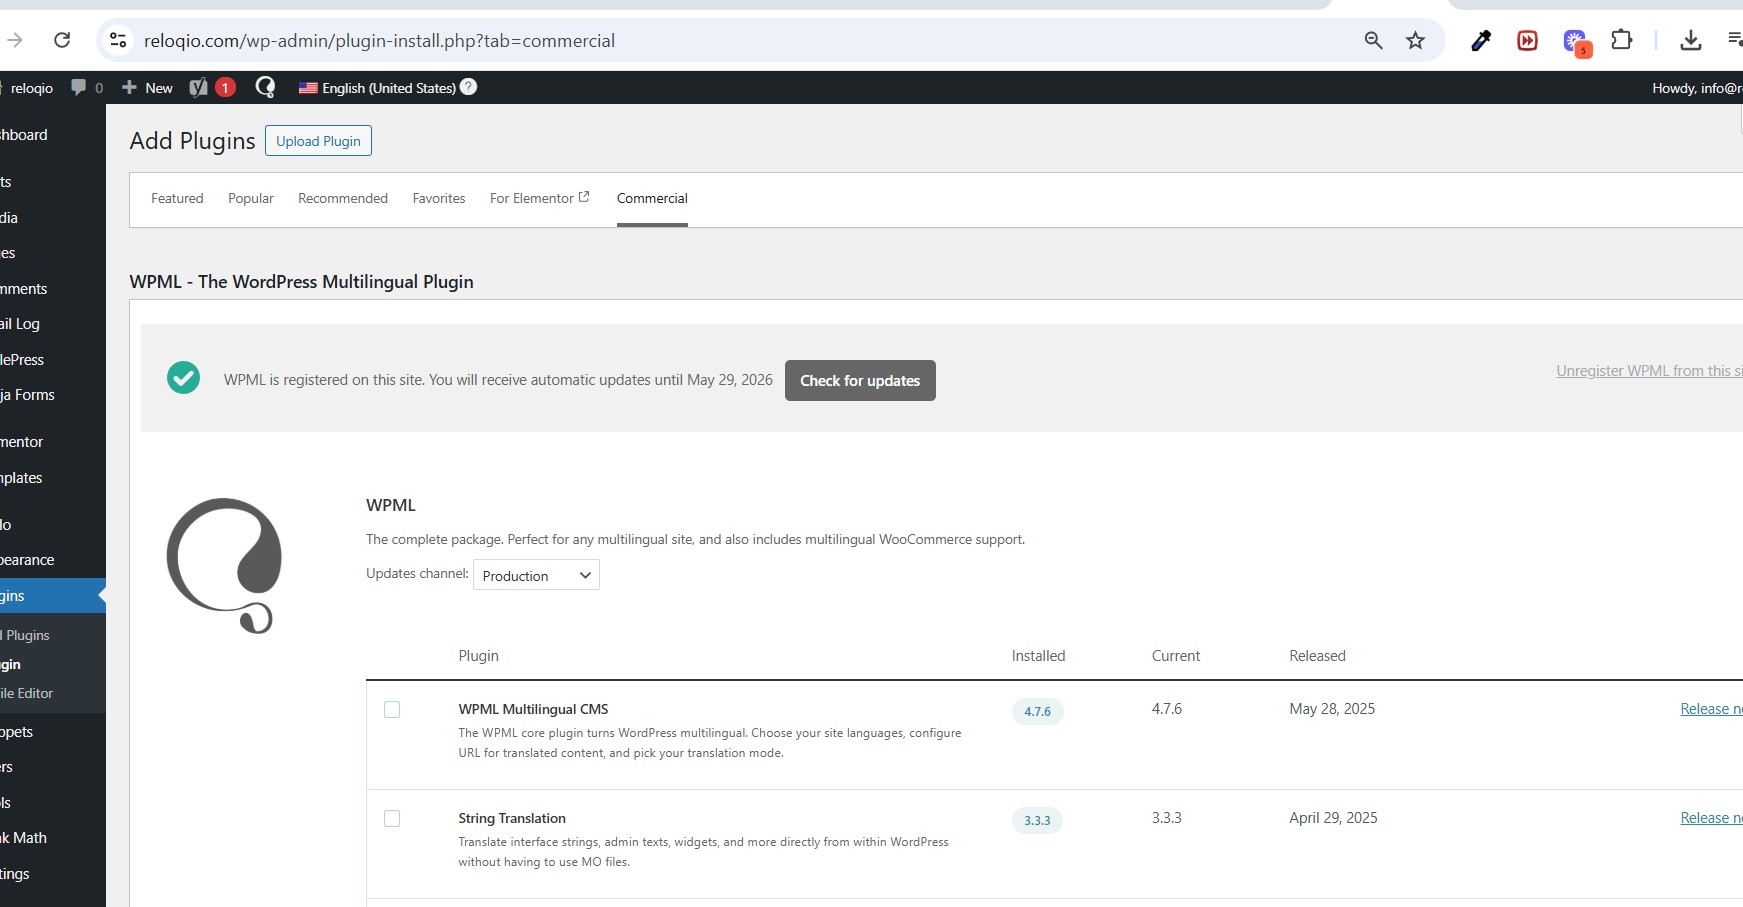Switch to the Featured tab
The height and width of the screenshot is (907, 1743).
[x=177, y=198]
